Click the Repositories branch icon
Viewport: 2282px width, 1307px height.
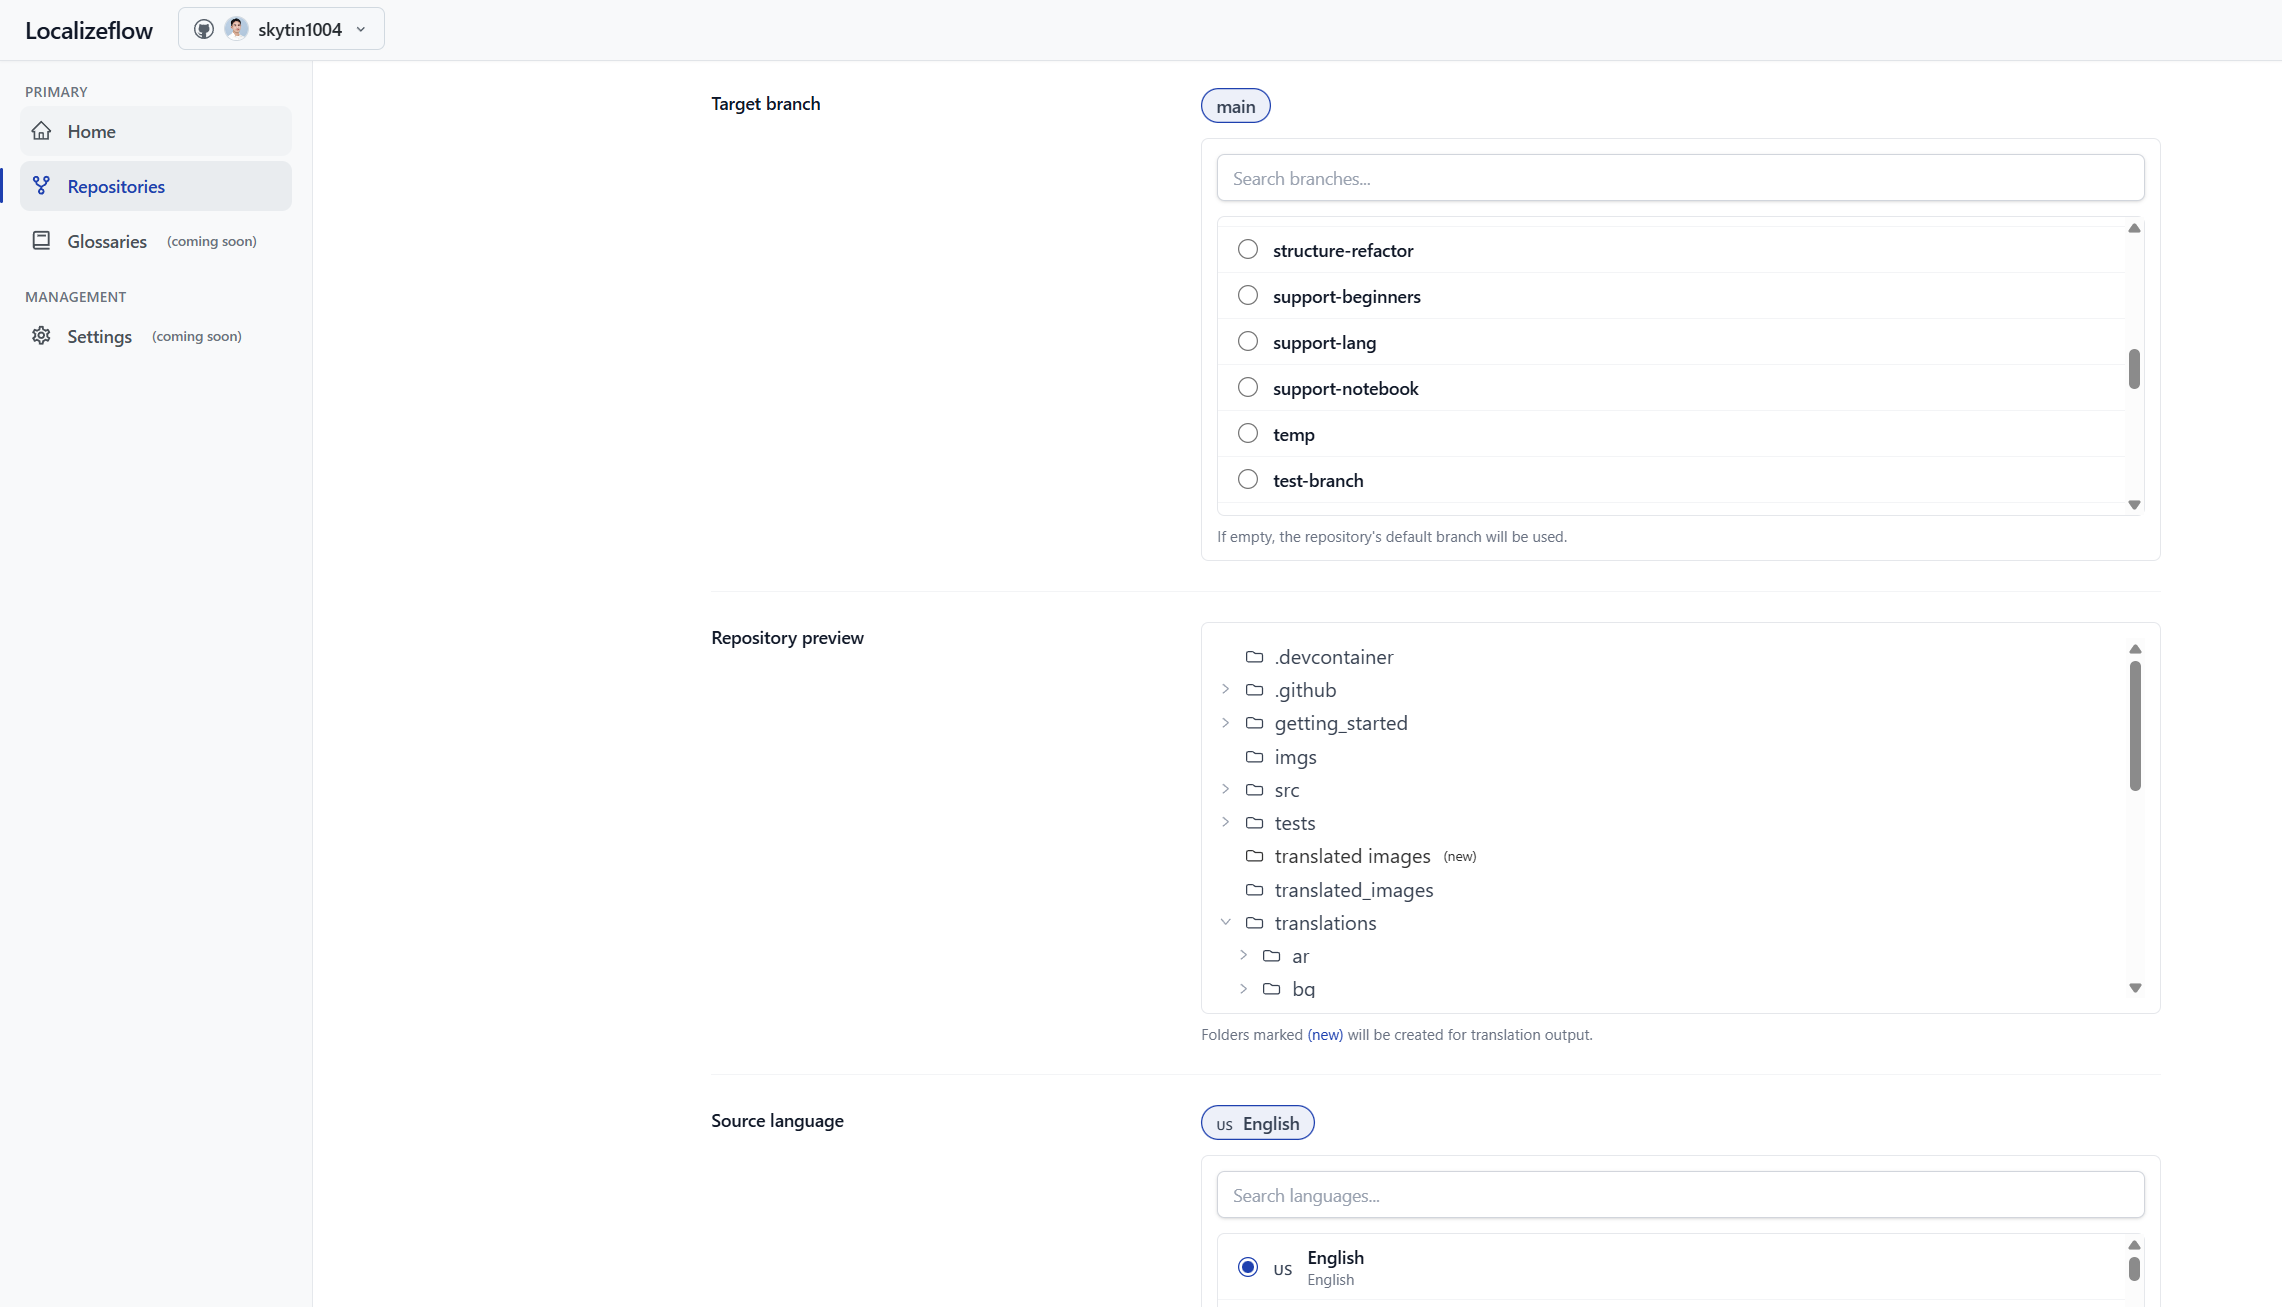(x=41, y=185)
